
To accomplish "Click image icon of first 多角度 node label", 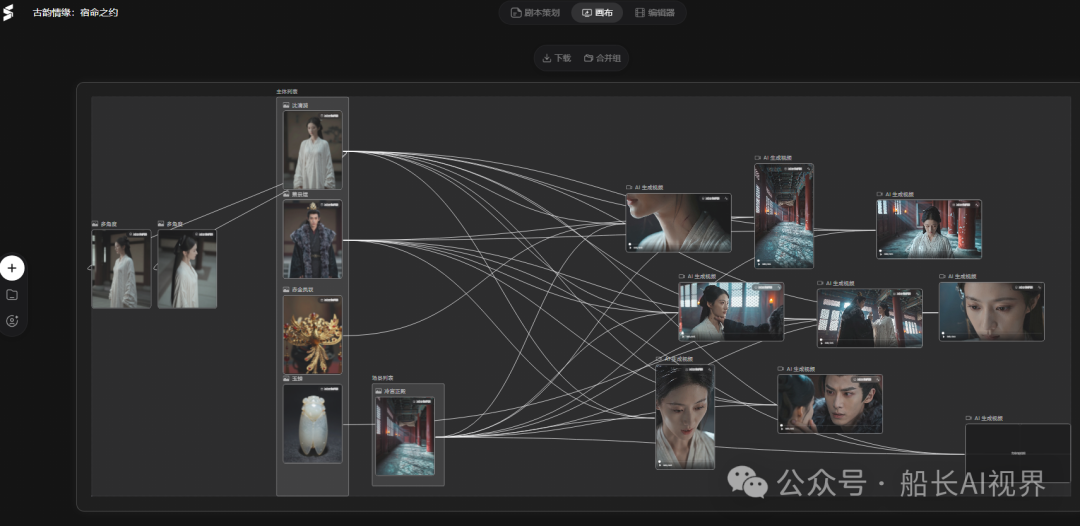I will 95,224.
